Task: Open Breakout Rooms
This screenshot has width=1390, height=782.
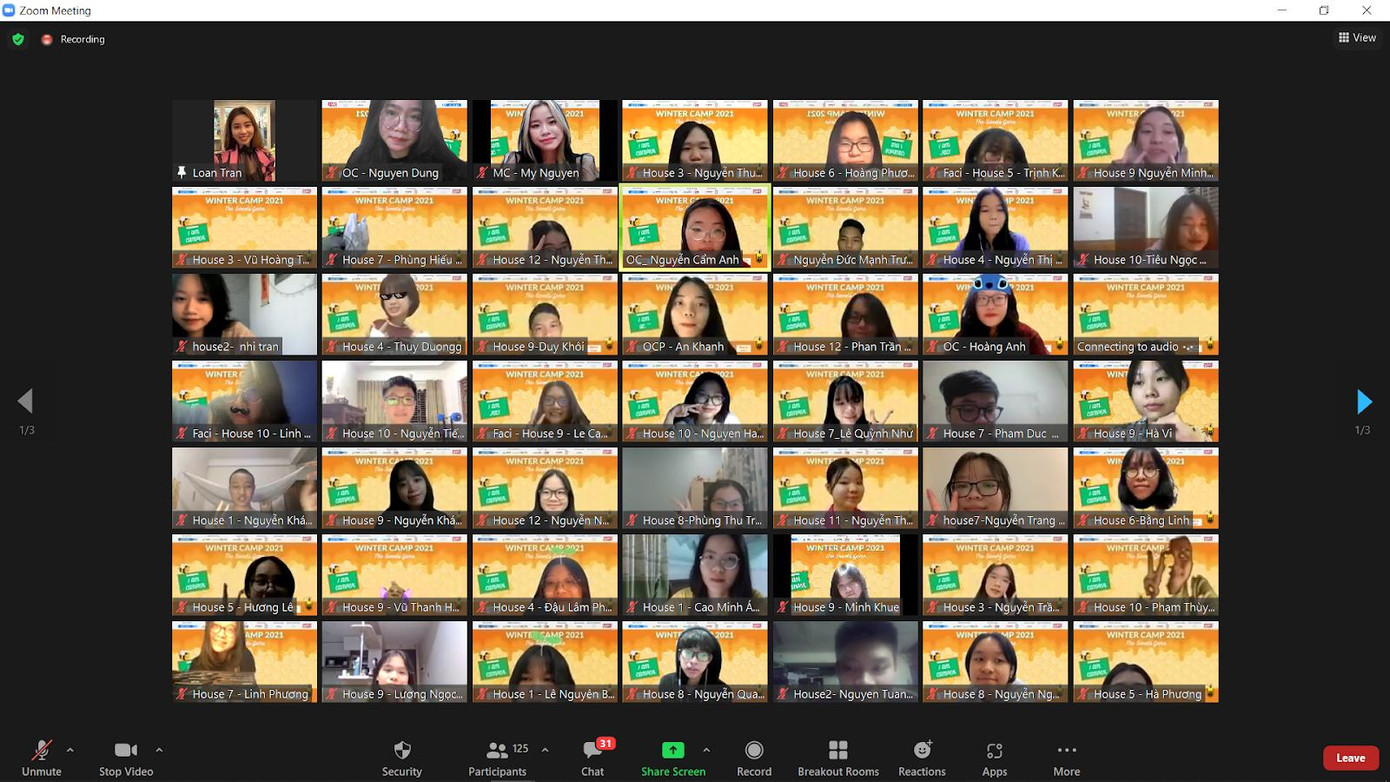Action: [x=837, y=758]
